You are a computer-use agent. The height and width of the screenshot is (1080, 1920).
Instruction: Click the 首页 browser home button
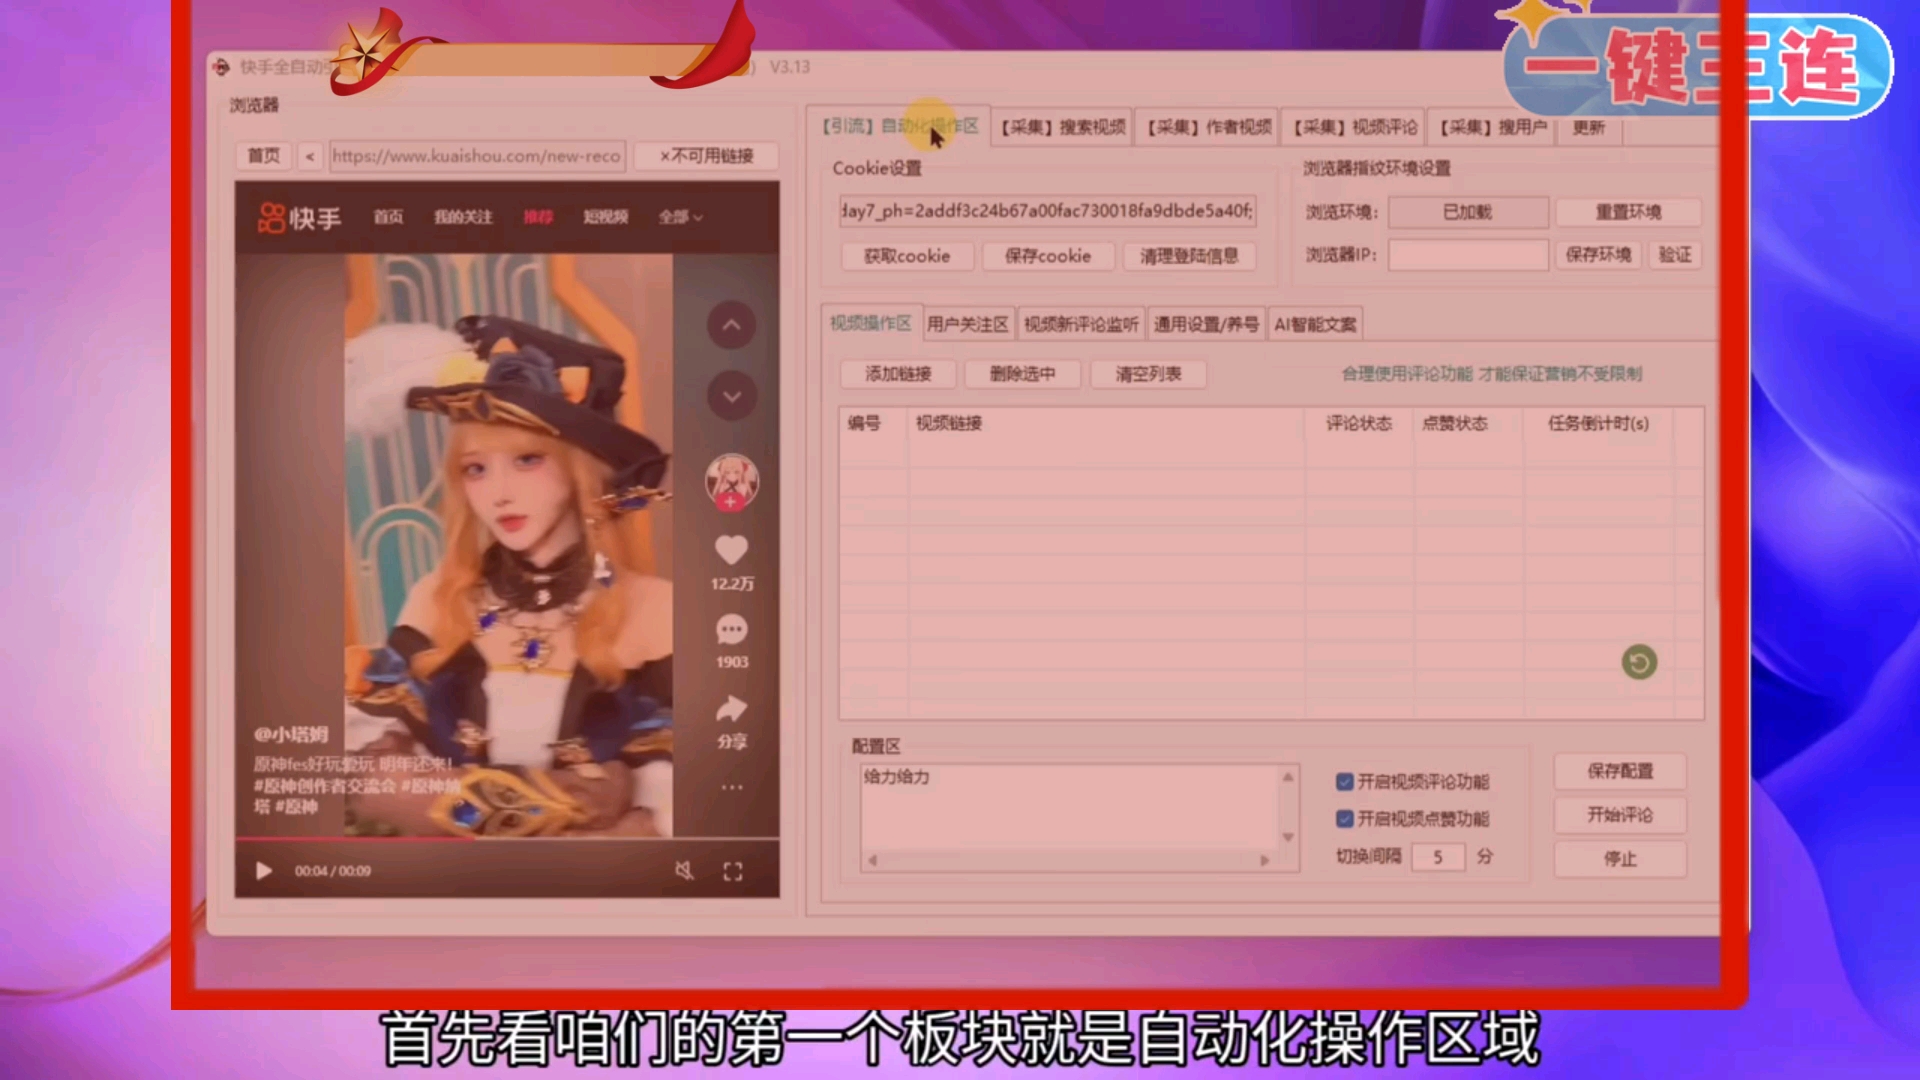264,156
